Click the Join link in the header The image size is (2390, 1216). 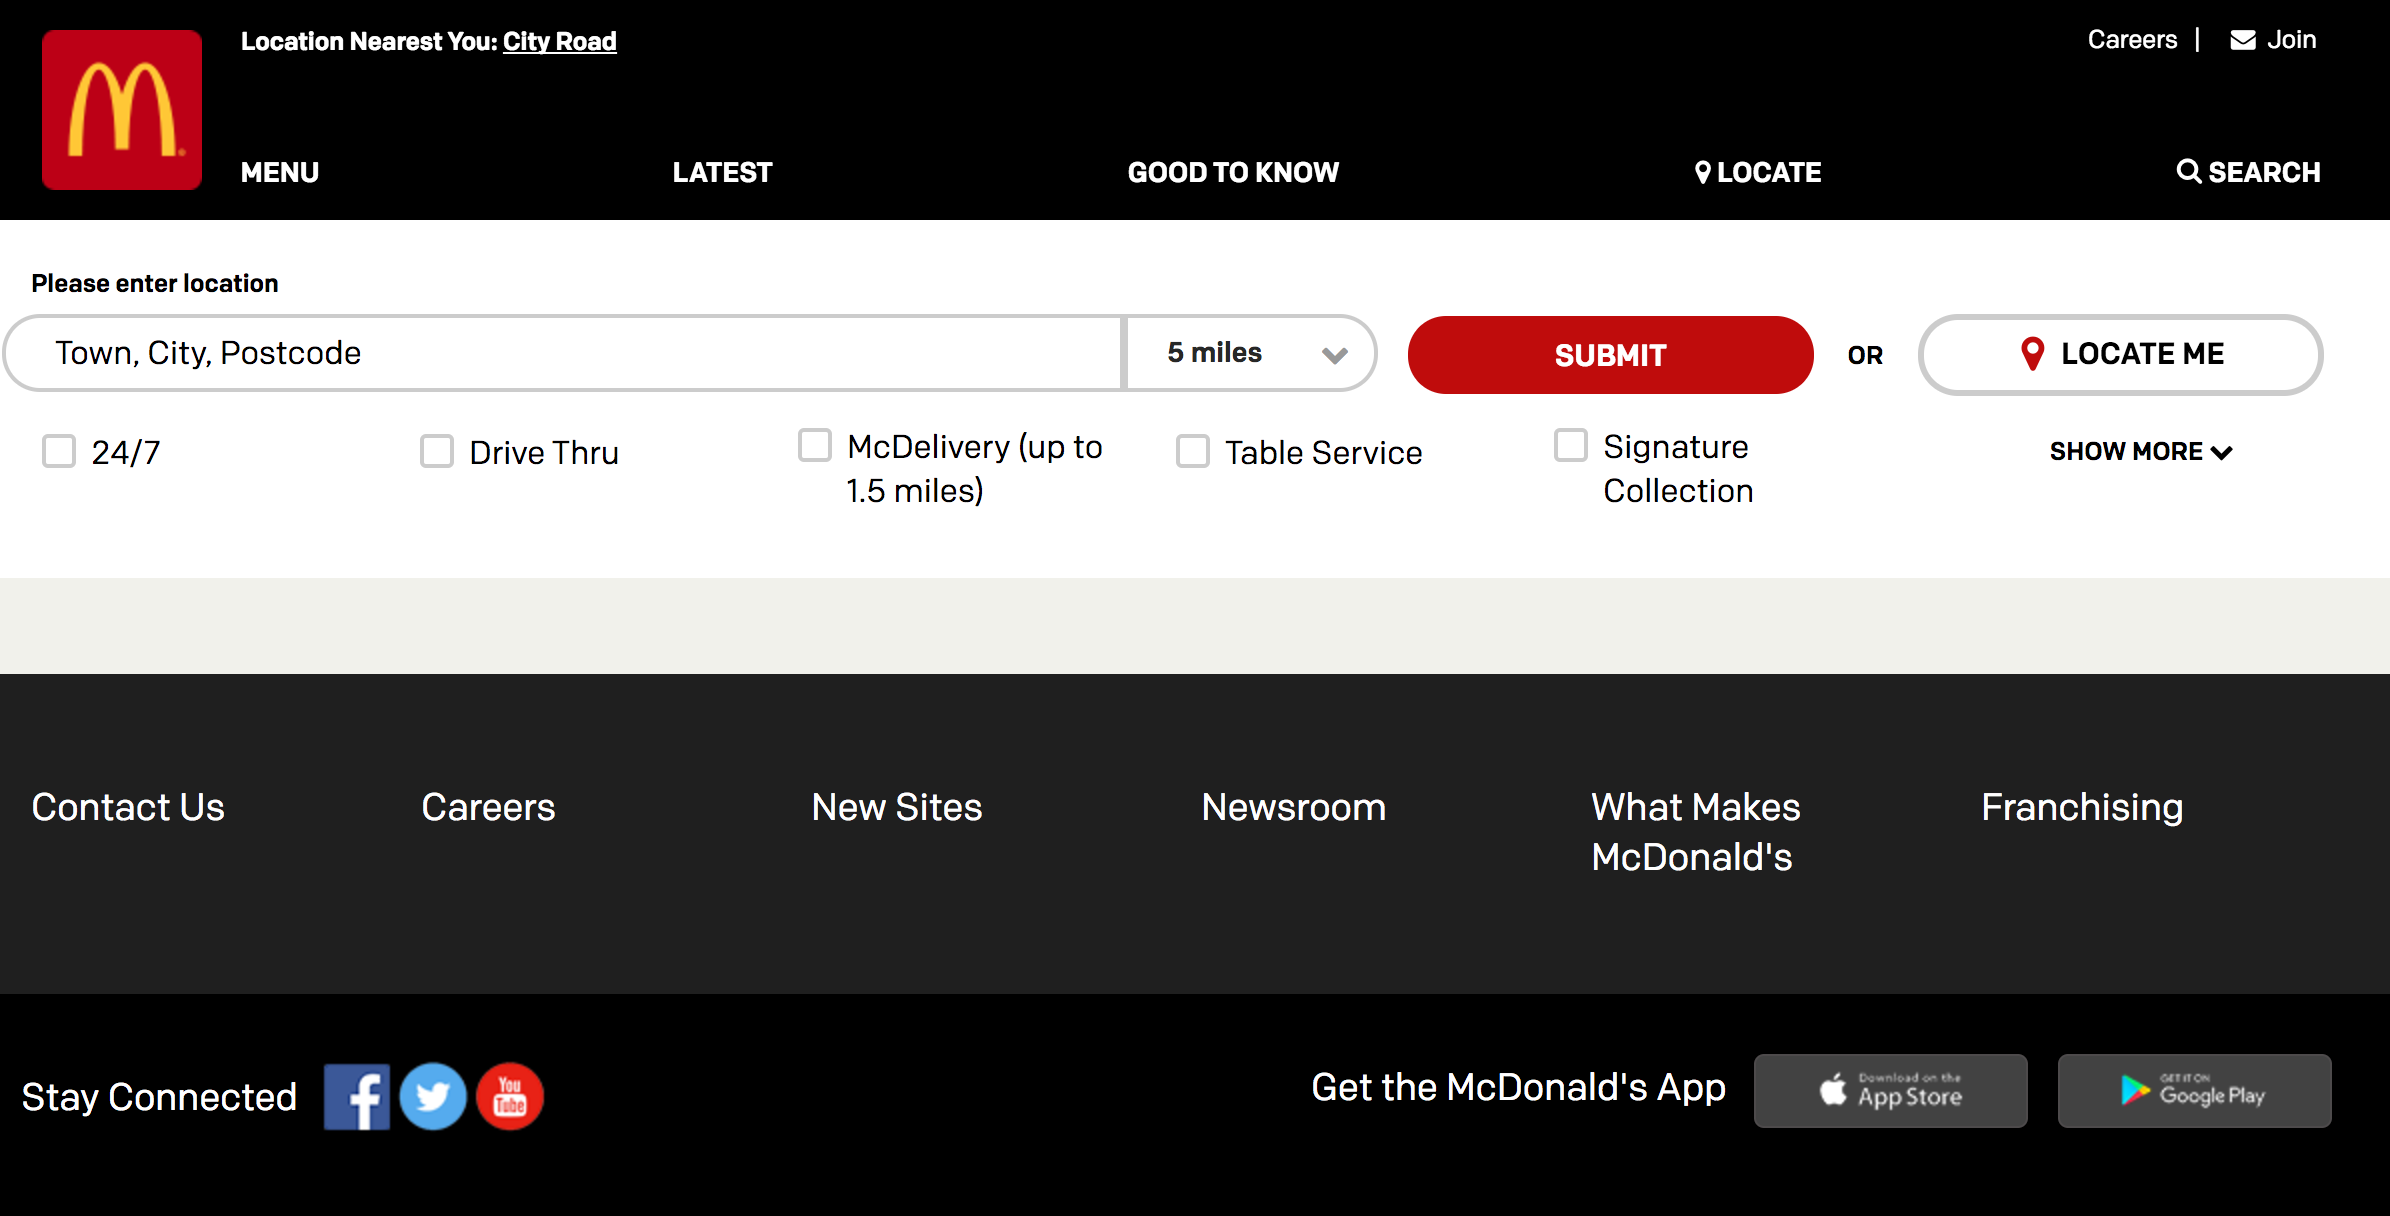click(x=2291, y=40)
